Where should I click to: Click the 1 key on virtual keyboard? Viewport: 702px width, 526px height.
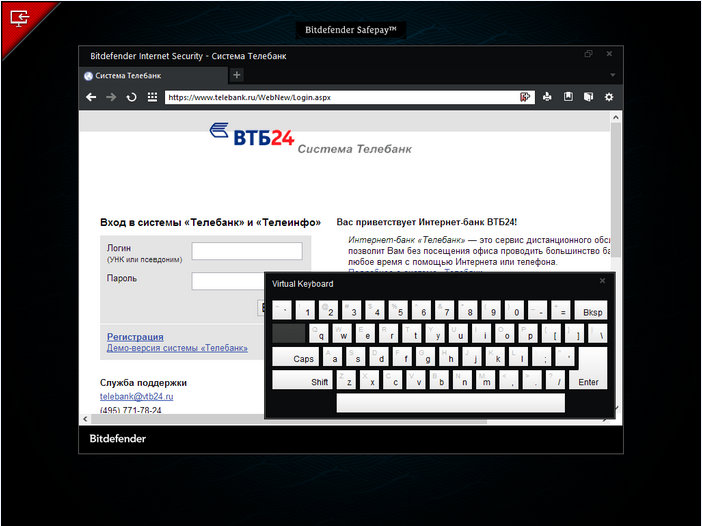[305, 310]
